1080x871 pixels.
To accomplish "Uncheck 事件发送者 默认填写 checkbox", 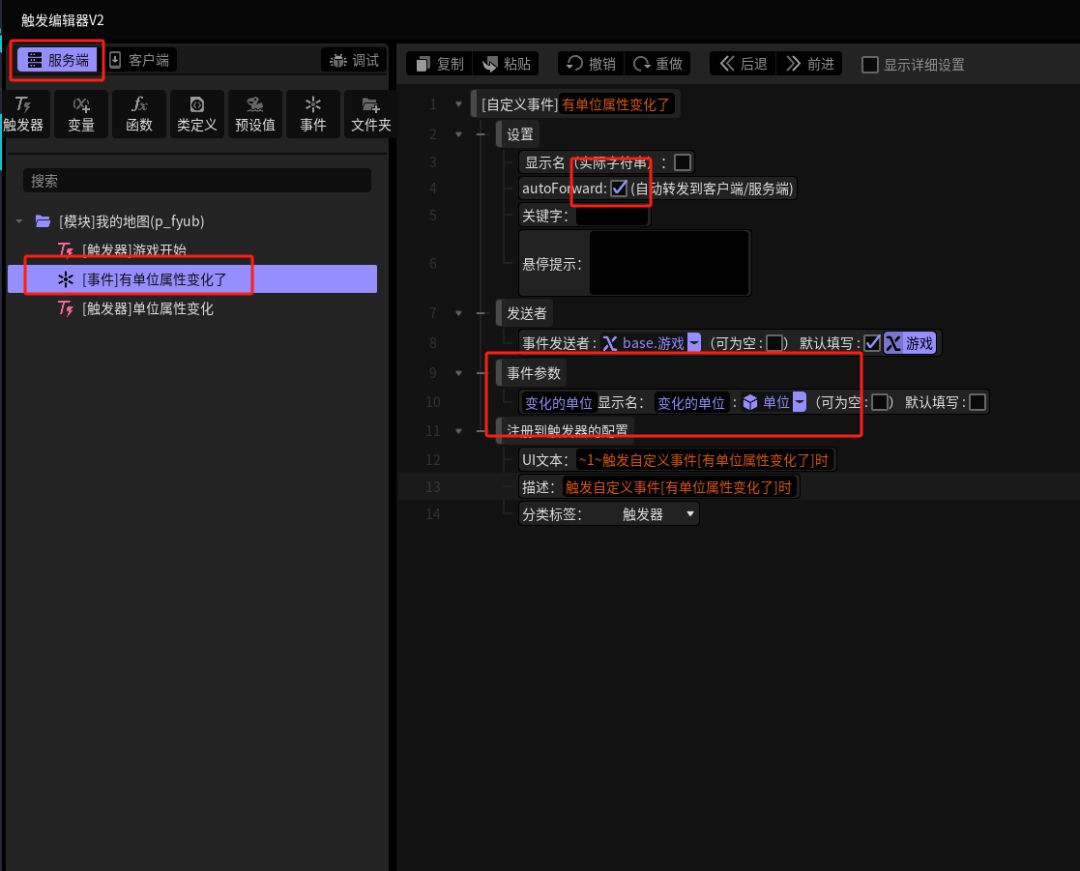I will pos(872,343).
